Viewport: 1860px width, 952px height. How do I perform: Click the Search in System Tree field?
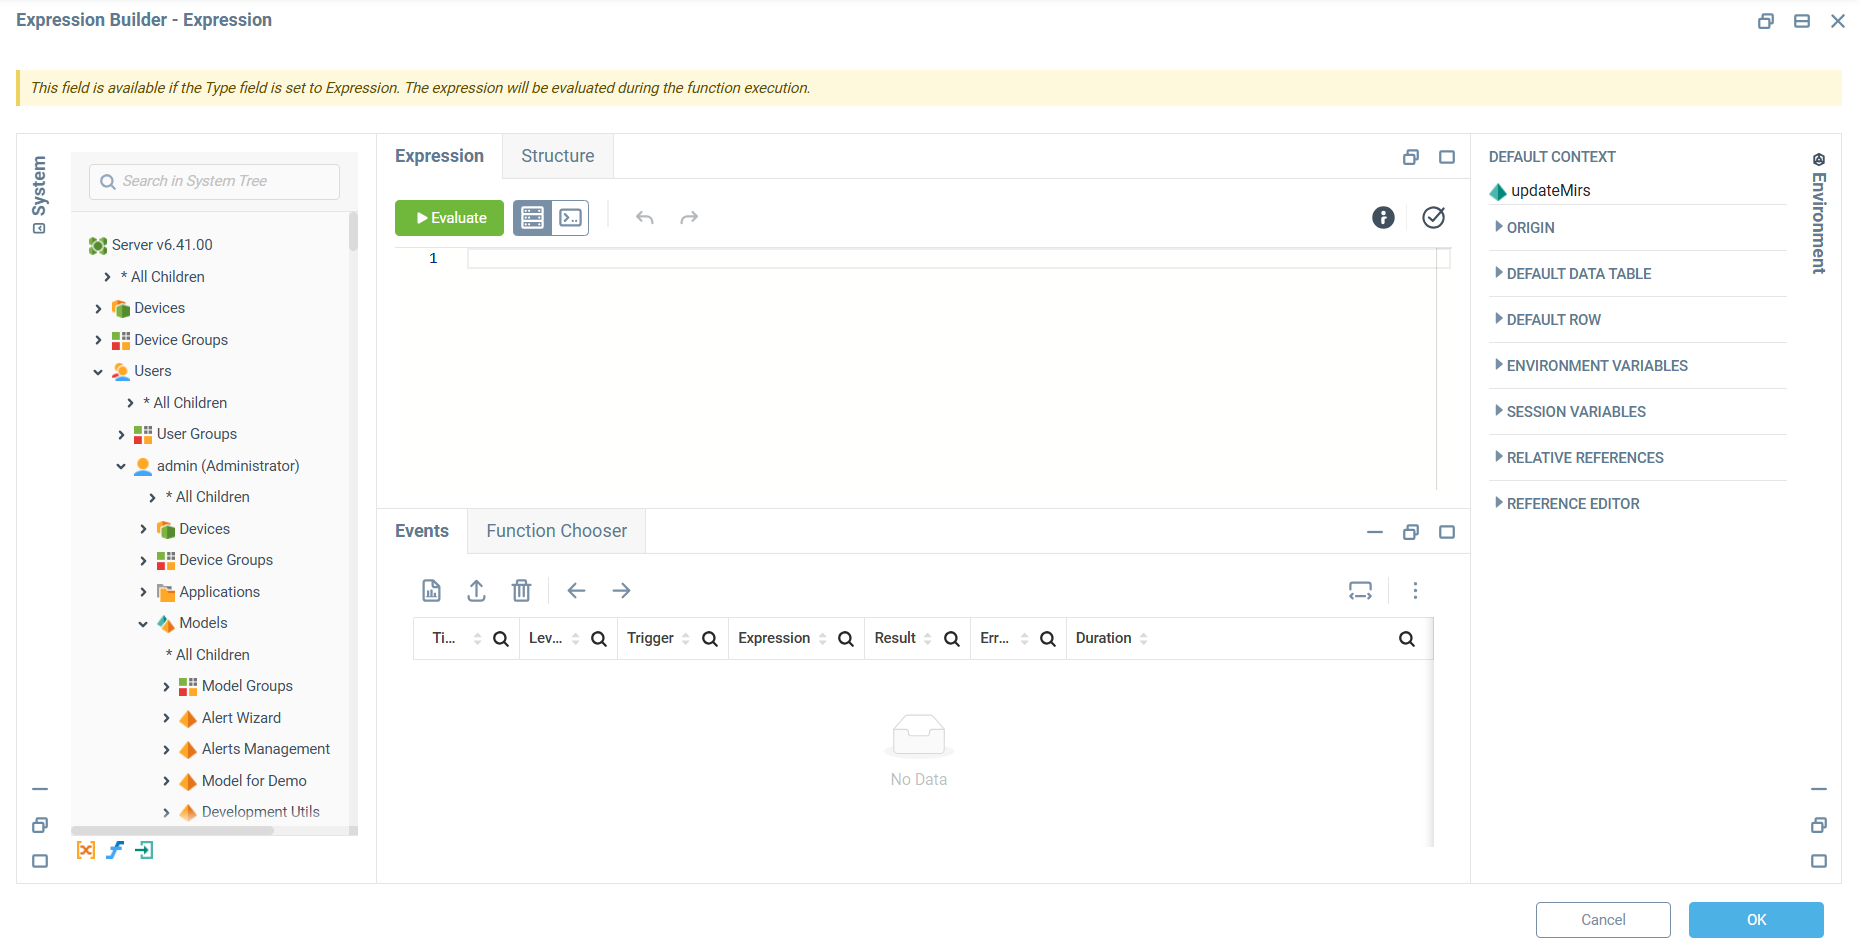(x=214, y=182)
